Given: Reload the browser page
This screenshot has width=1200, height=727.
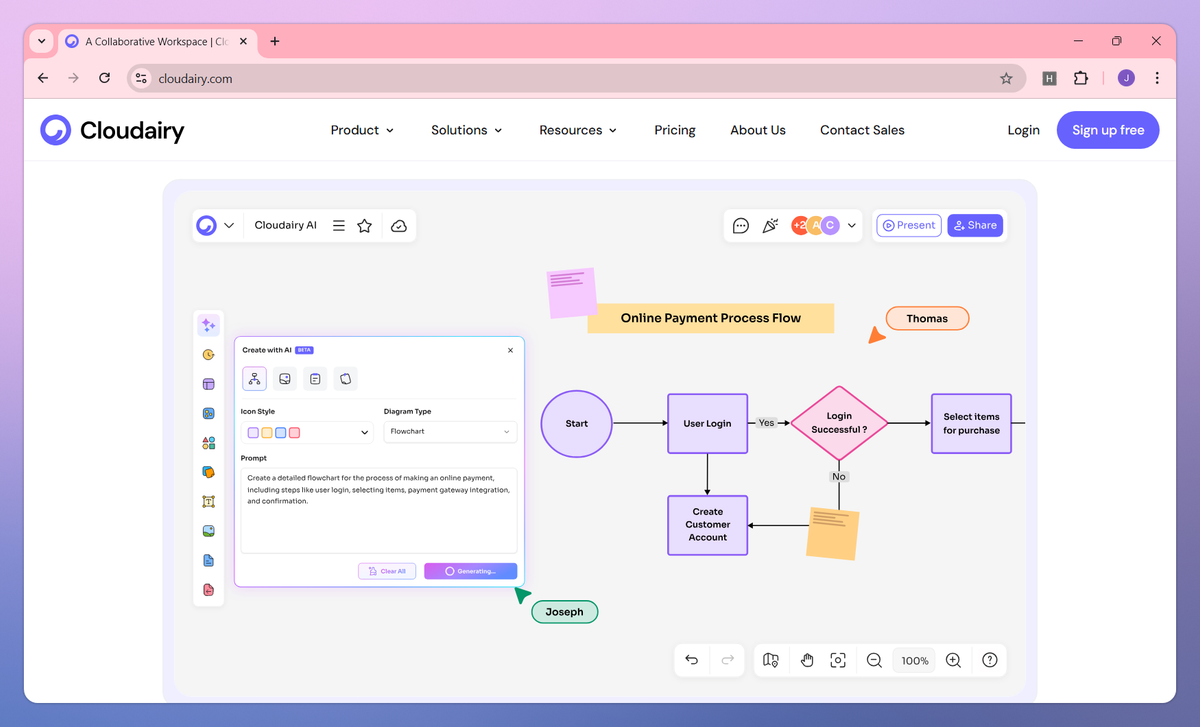Looking at the screenshot, I should (104, 78).
